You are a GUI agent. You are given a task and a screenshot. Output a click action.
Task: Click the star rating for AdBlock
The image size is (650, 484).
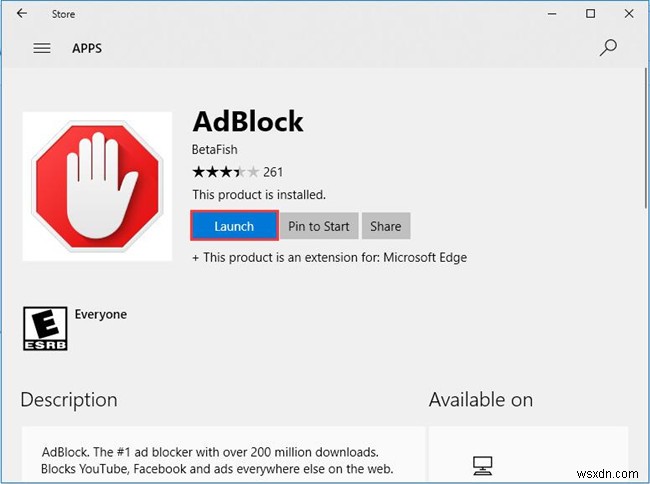(226, 172)
